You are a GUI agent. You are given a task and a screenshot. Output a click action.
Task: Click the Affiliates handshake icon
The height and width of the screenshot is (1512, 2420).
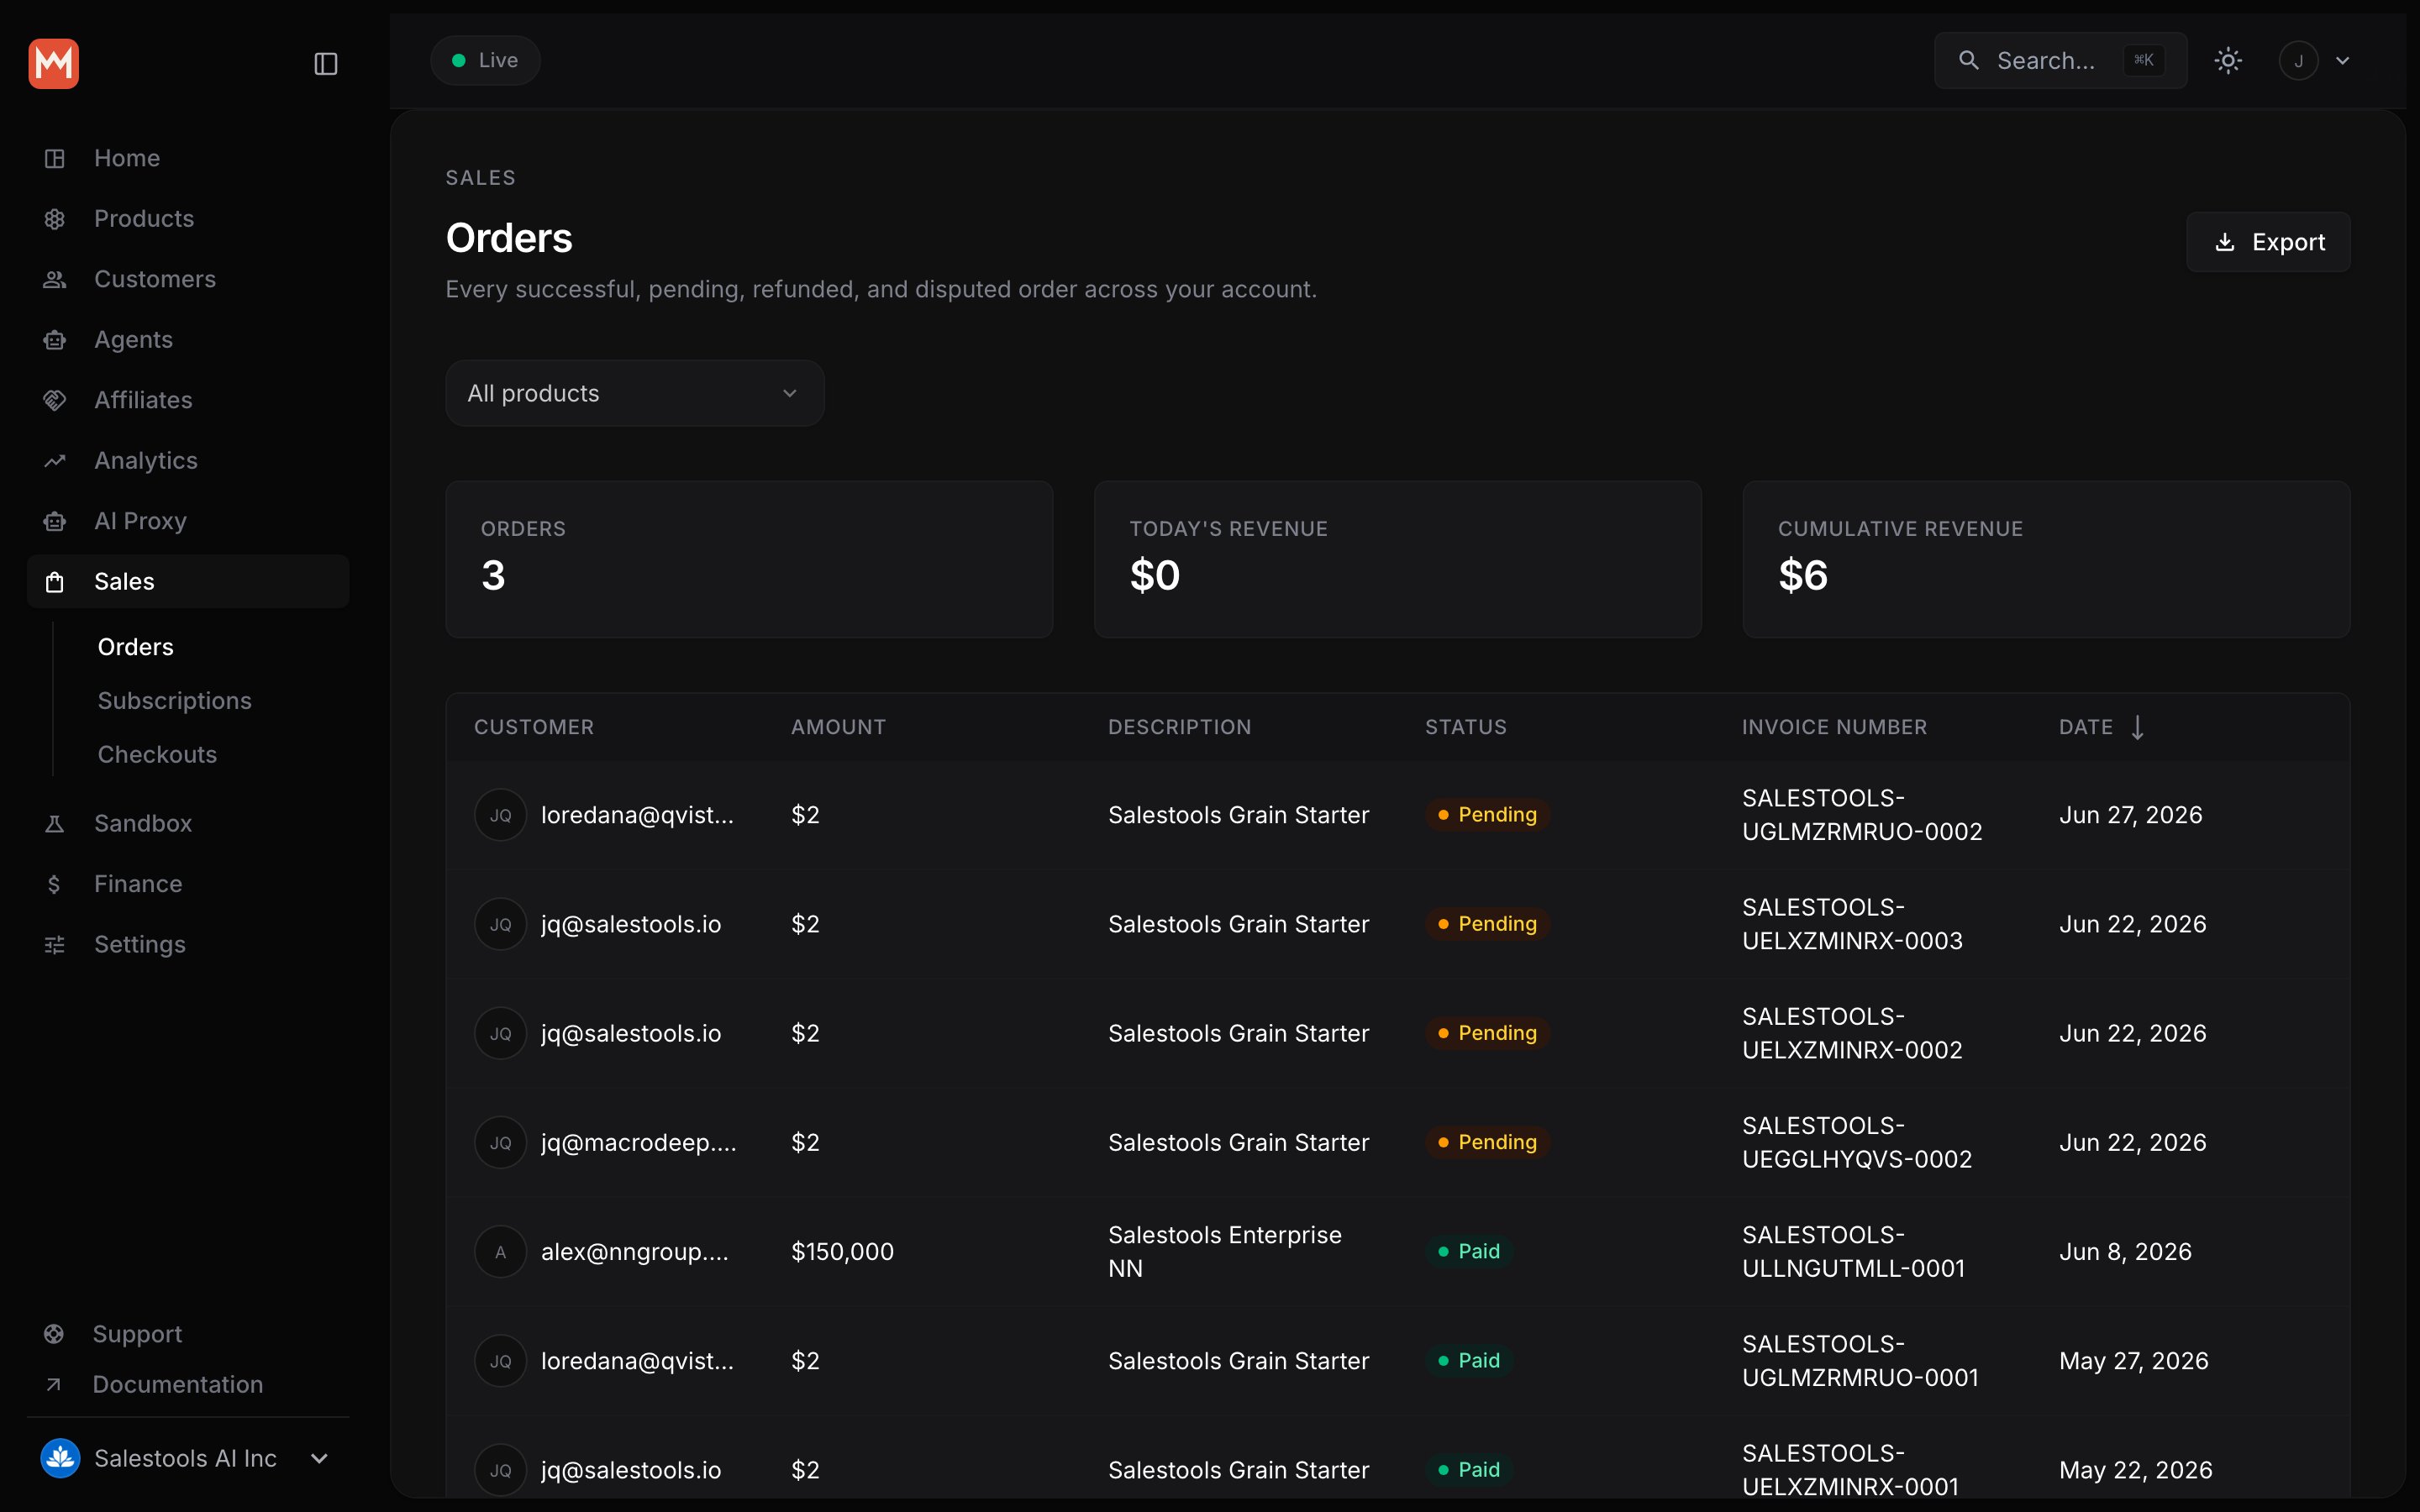coord(55,400)
